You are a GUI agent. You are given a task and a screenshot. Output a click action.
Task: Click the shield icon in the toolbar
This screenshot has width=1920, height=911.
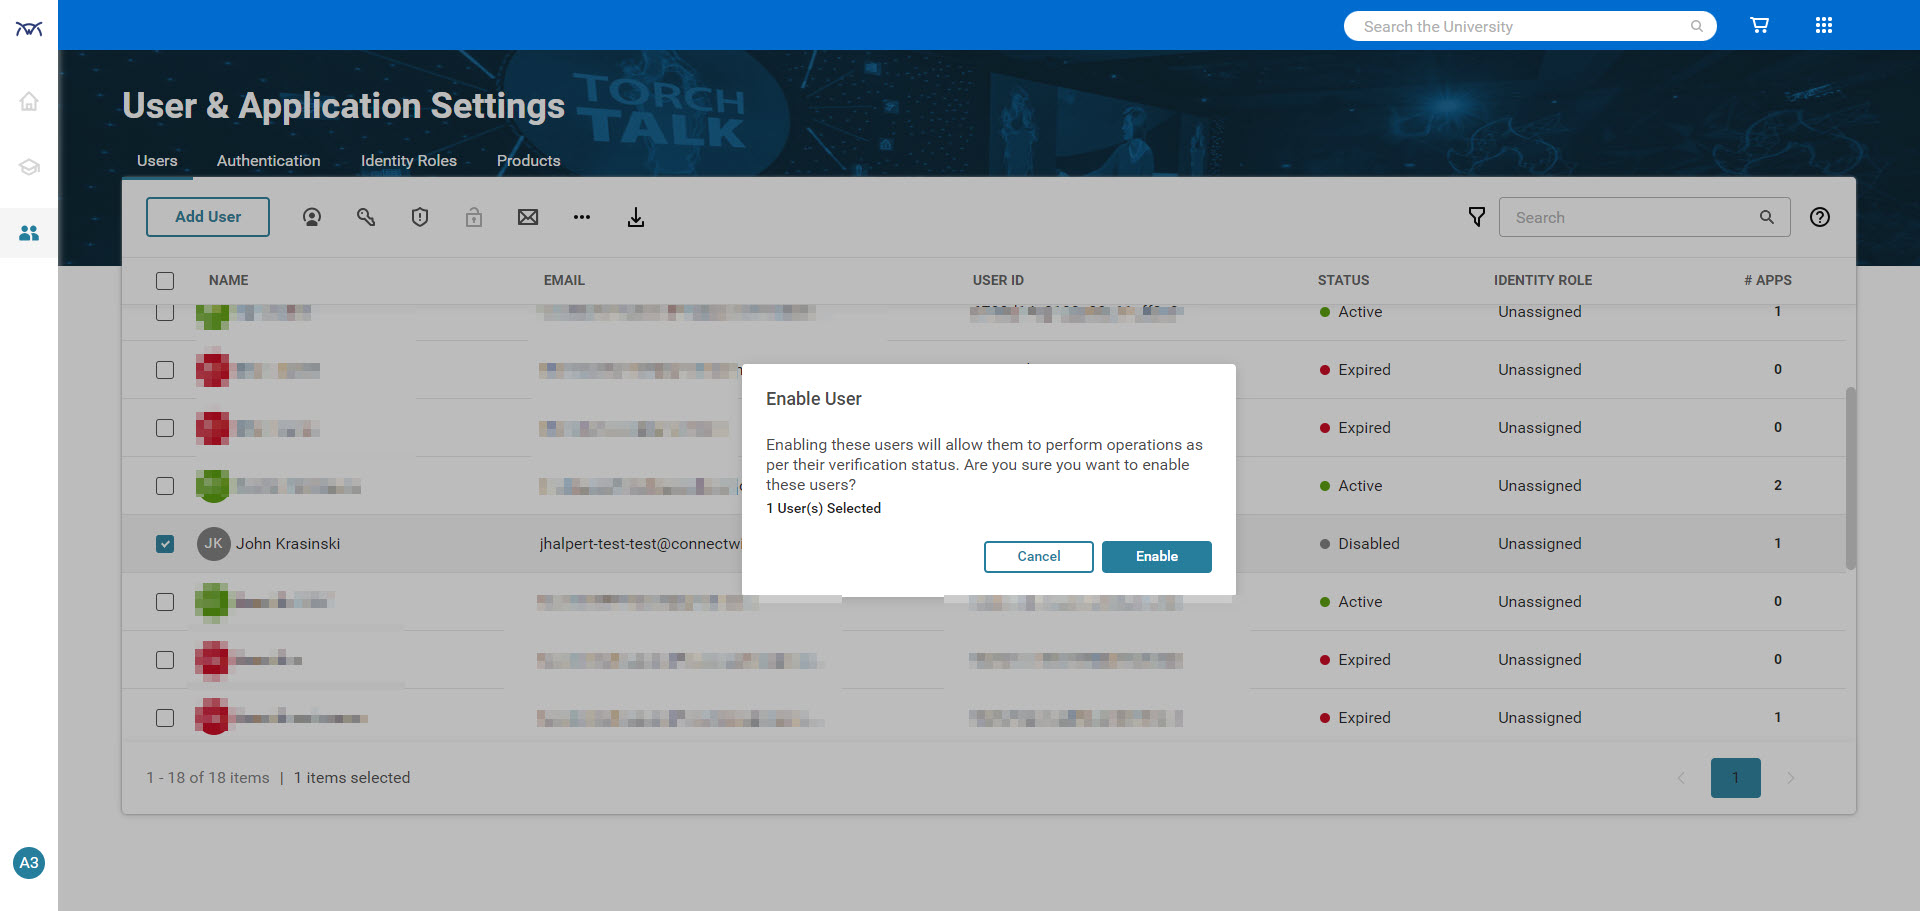[x=420, y=217]
